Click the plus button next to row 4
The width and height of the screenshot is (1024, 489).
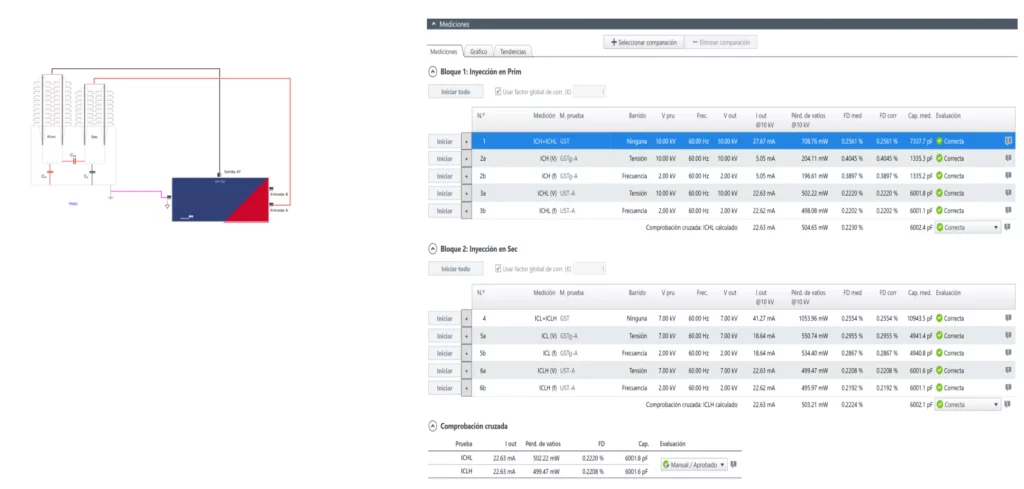tap(466, 318)
